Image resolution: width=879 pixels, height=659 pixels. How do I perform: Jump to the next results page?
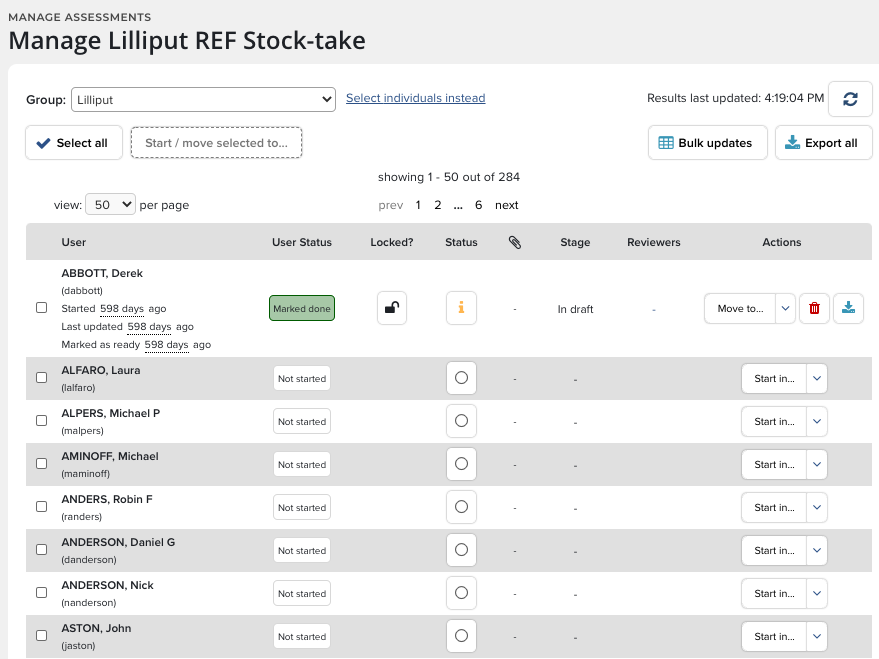(507, 205)
